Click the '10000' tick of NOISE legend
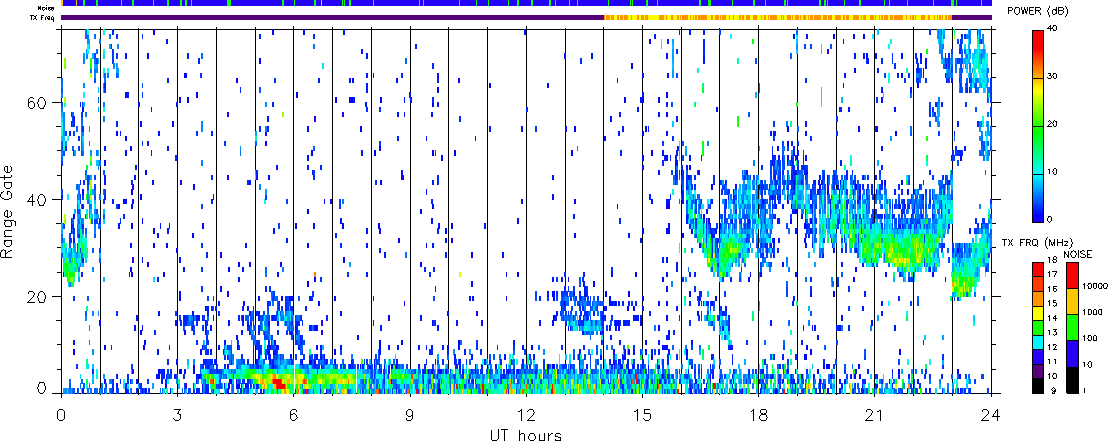Image resolution: width=1108 pixels, height=441 pixels. pos(1093,288)
